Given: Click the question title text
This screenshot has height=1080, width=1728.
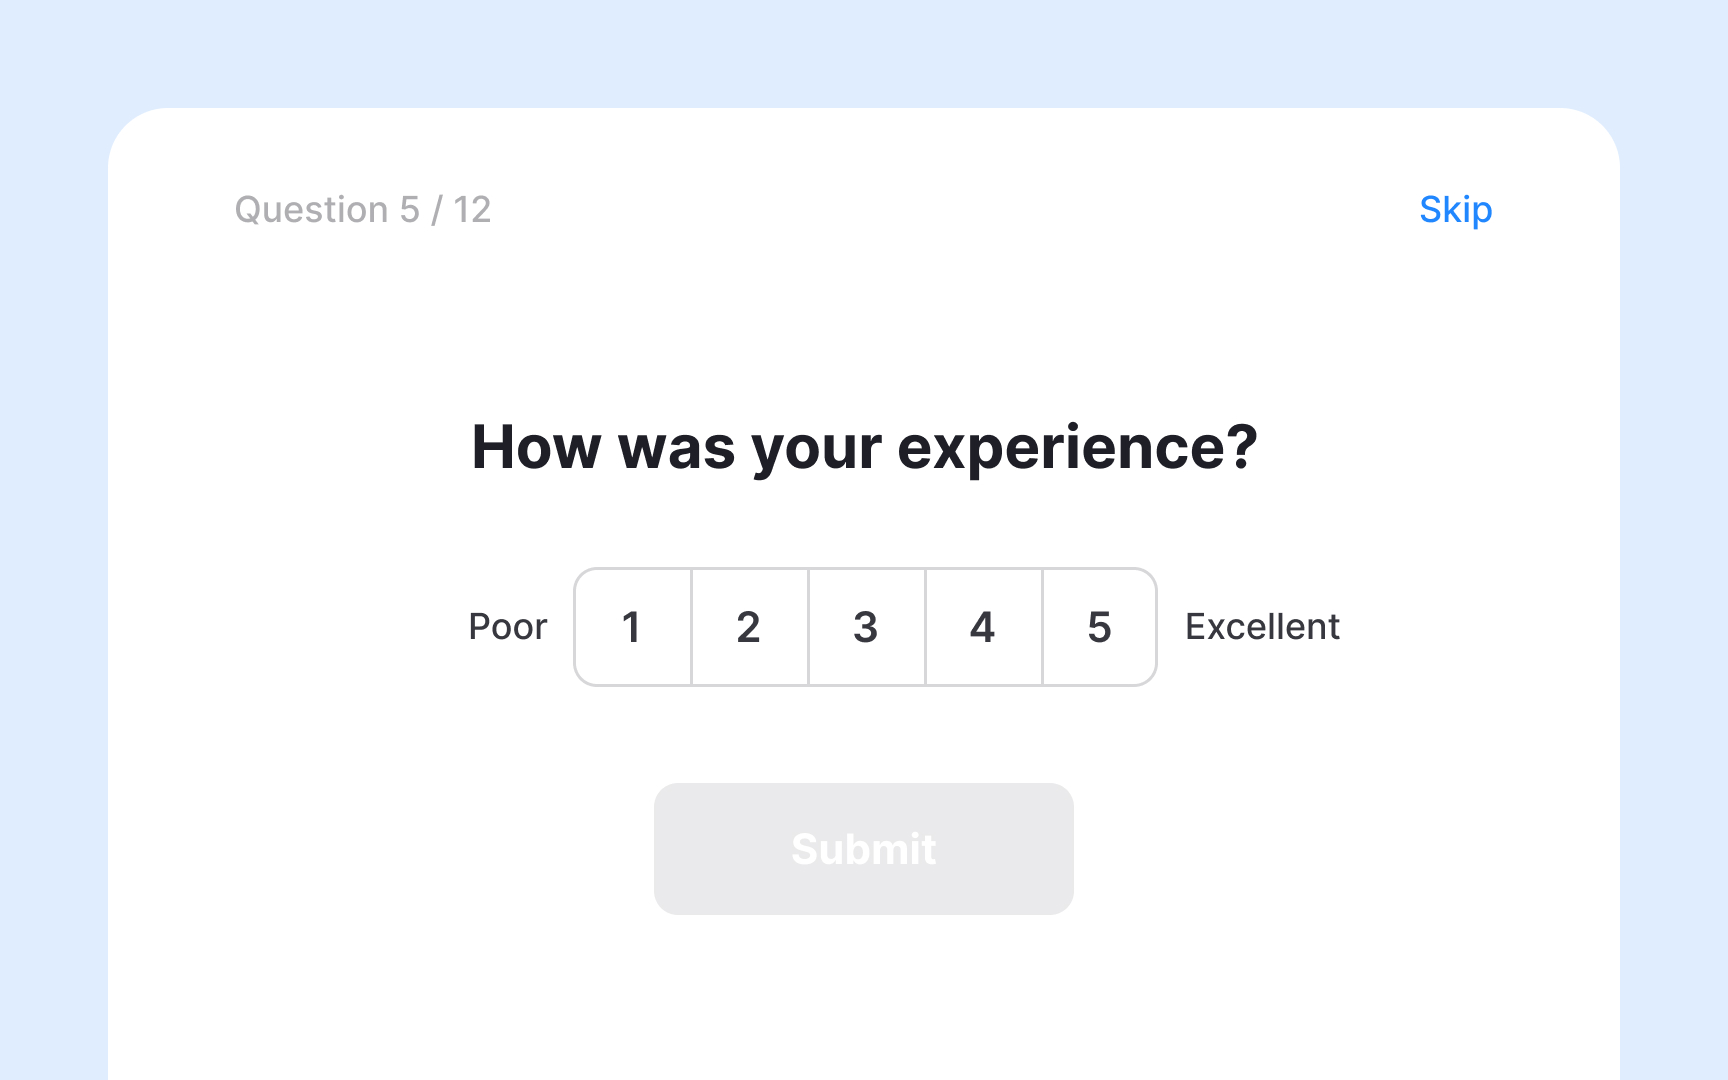Looking at the screenshot, I should (864, 448).
